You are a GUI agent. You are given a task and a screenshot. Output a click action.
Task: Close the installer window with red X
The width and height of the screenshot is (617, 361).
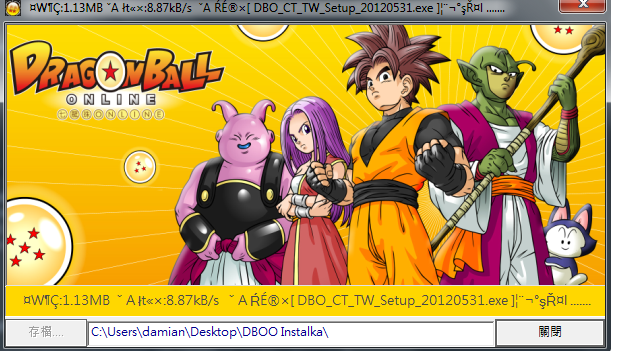click(x=582, y=6)
